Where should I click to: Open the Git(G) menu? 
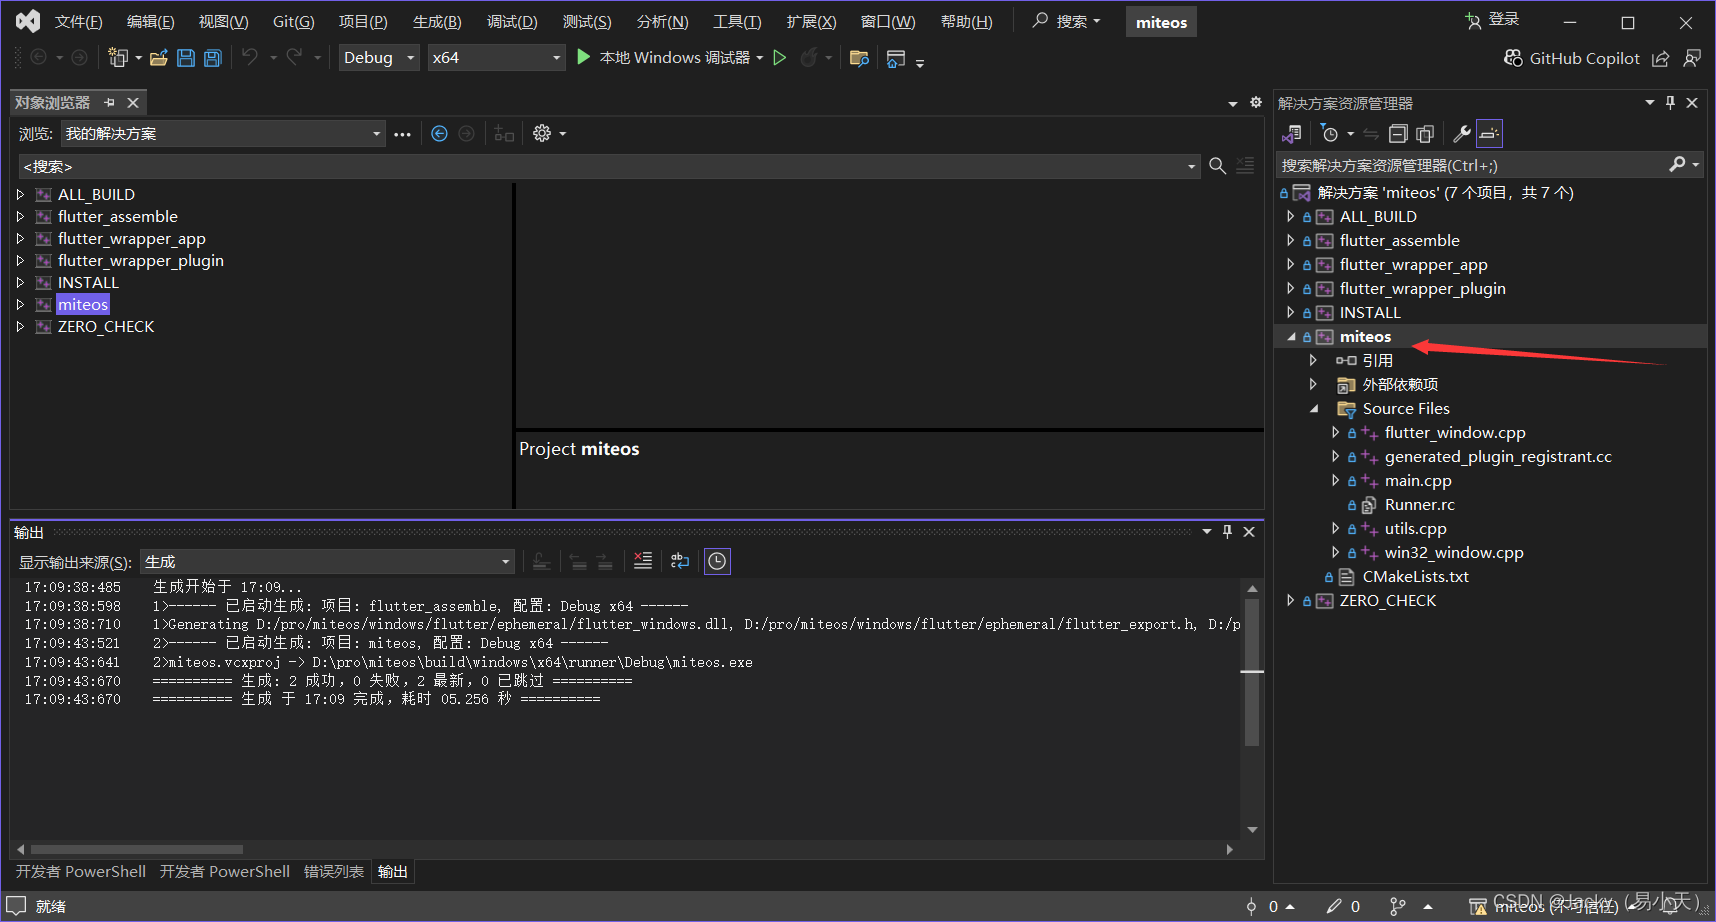coord(294,22)
